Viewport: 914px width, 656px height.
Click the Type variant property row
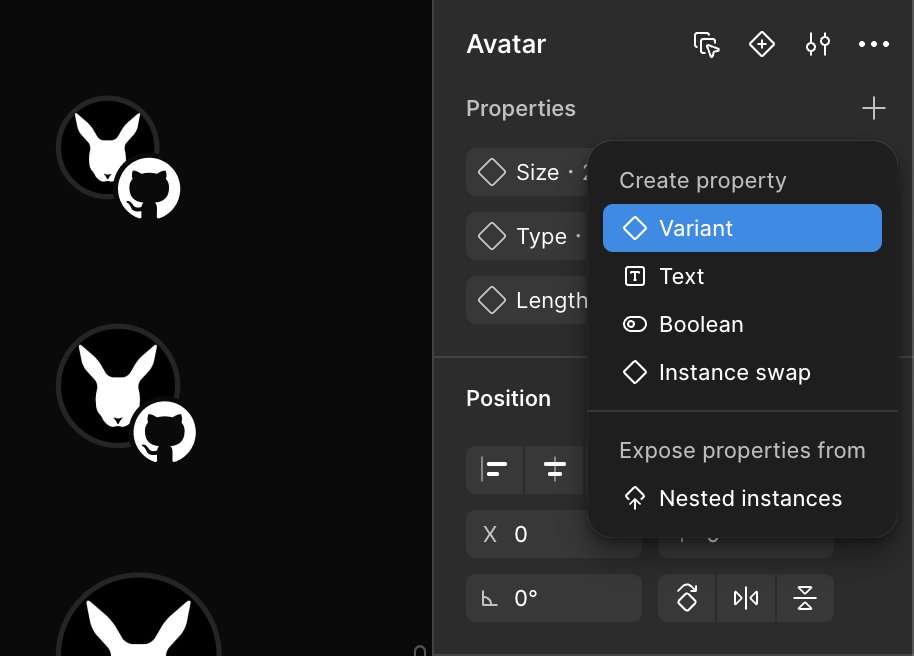[527, 236]
